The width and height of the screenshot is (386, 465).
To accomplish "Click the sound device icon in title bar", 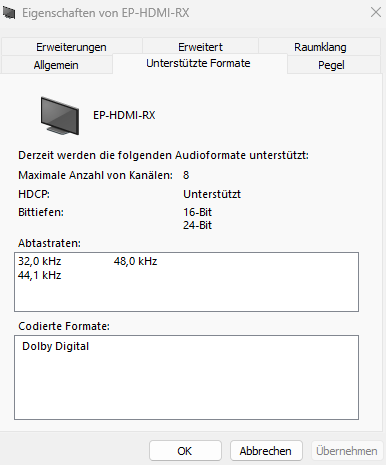I will point(9,13).
